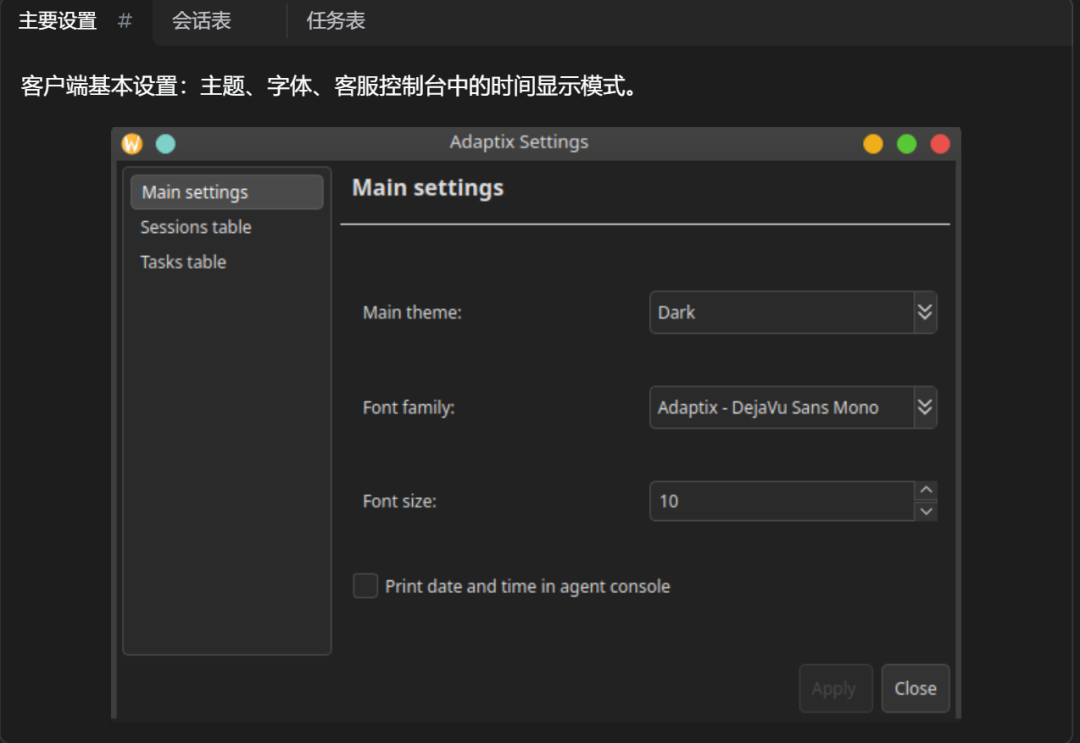Enable Print date and time in agent console
The height and width of the screenshot is (743, 1080).
point(366,586)
